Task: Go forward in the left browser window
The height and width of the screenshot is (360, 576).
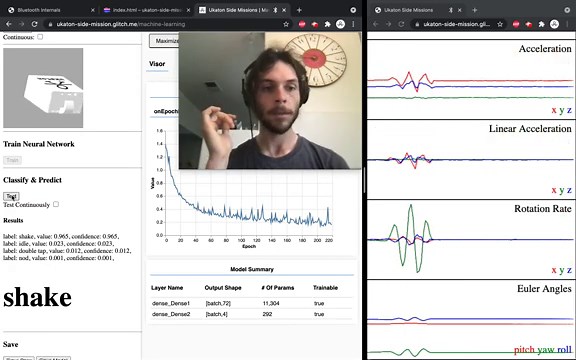Action: click(x=21, y=24)
